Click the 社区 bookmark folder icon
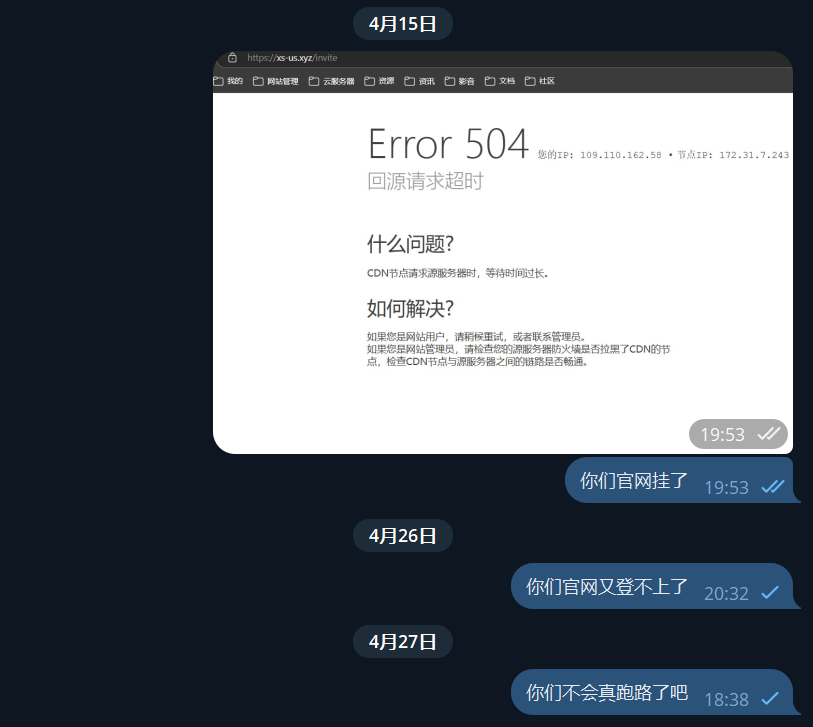This screenshot has width=813, height=727. [529, 80]
